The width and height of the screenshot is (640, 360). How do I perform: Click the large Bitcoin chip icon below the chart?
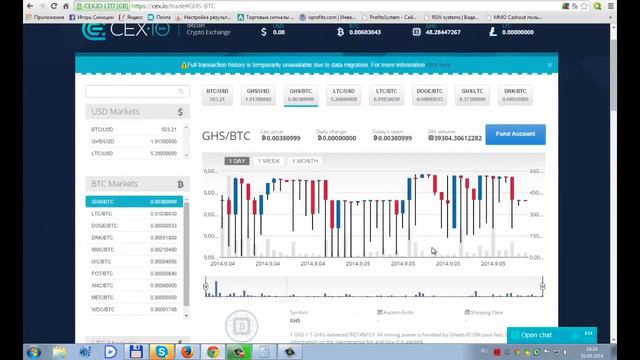click(x=241, y=326)
